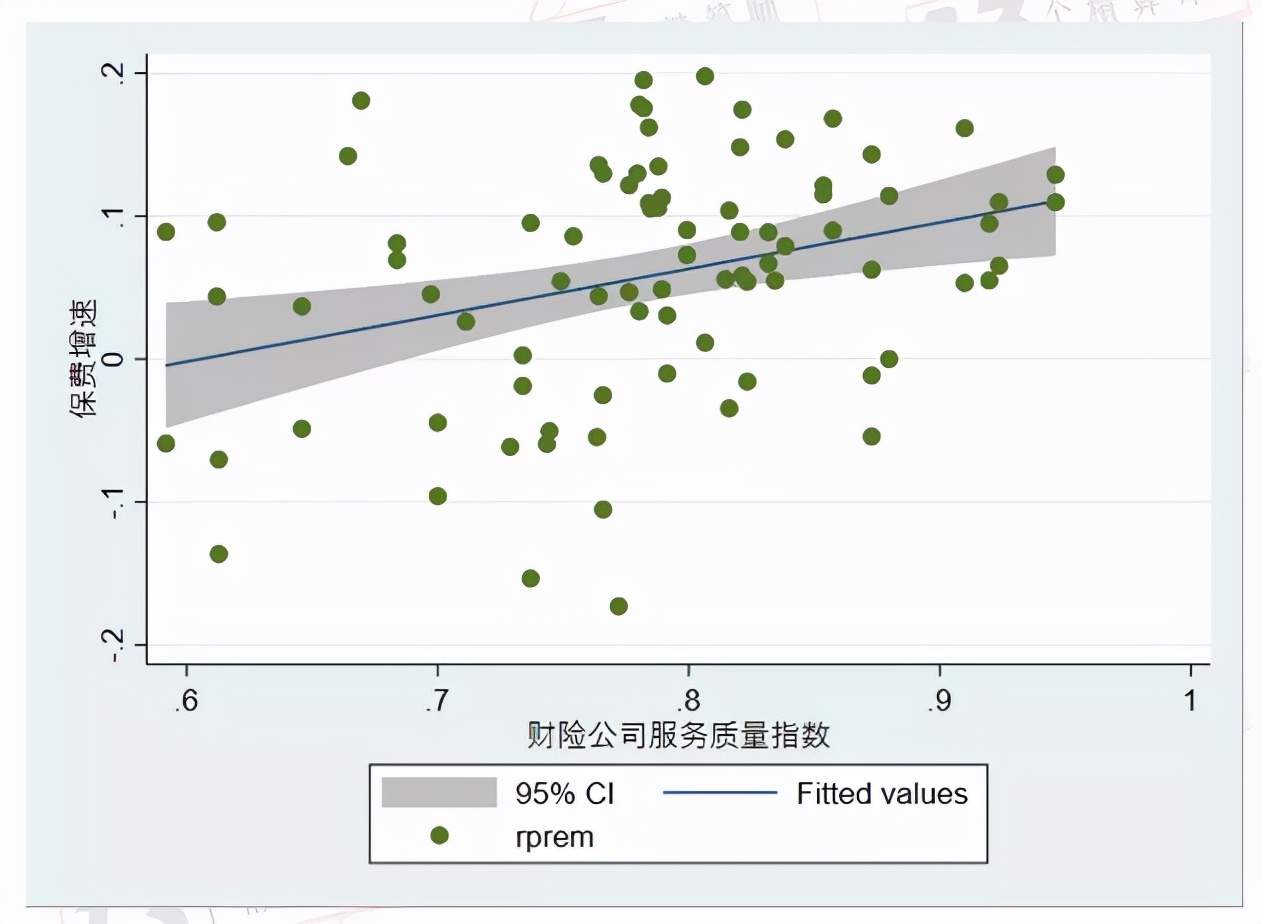The height and width of the screenshot is (924, 1262).
Task: Click the x-axis tick label ".7"
Action: pos(436,701)
